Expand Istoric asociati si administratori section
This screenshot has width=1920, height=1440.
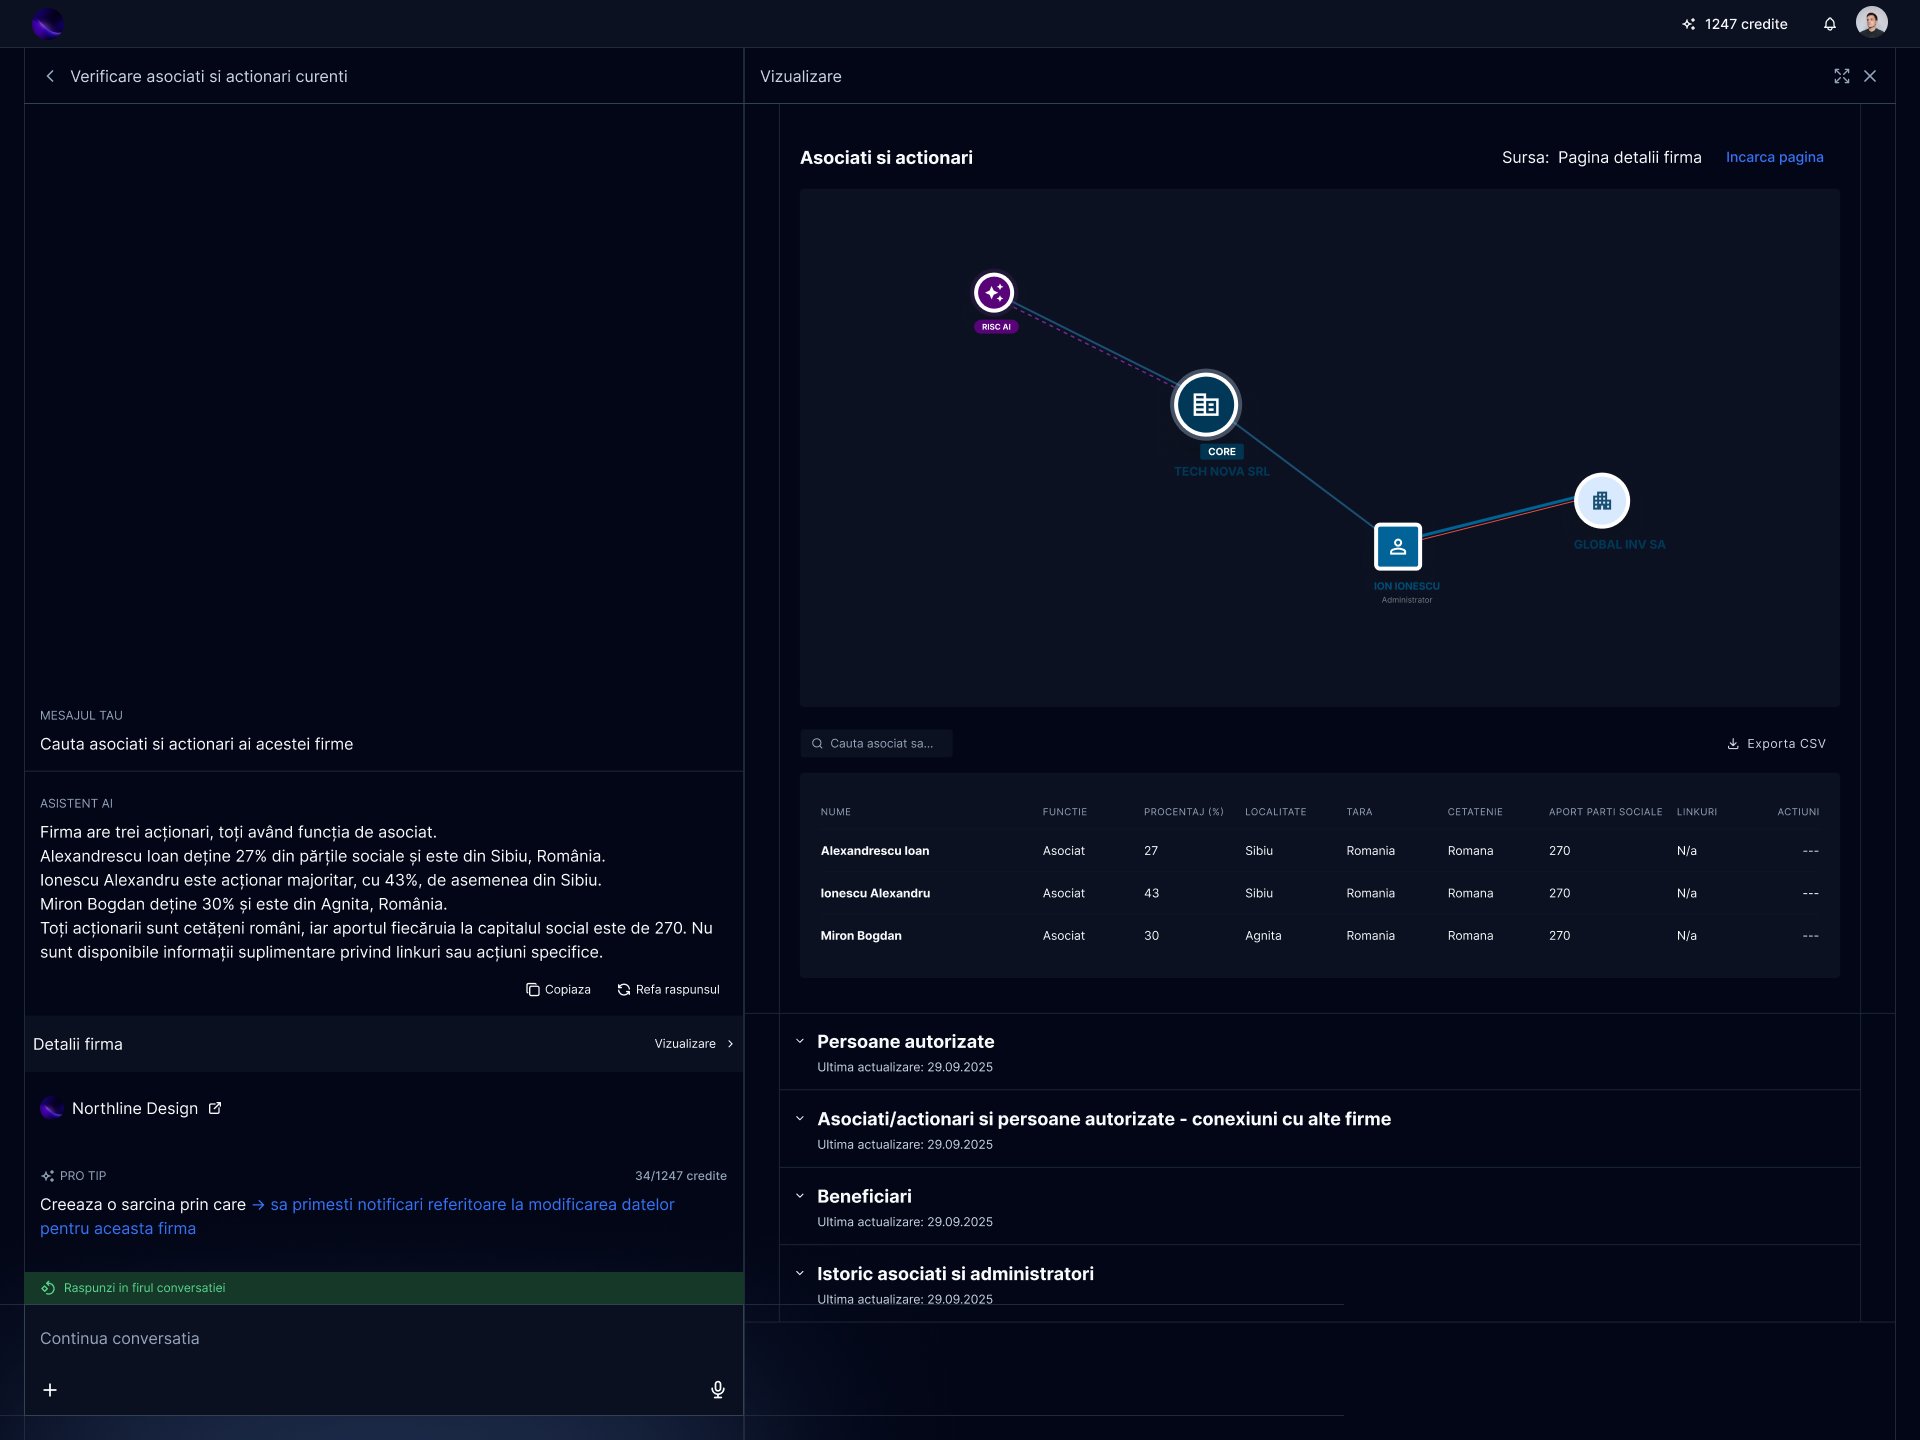(x=800, y=1274)
